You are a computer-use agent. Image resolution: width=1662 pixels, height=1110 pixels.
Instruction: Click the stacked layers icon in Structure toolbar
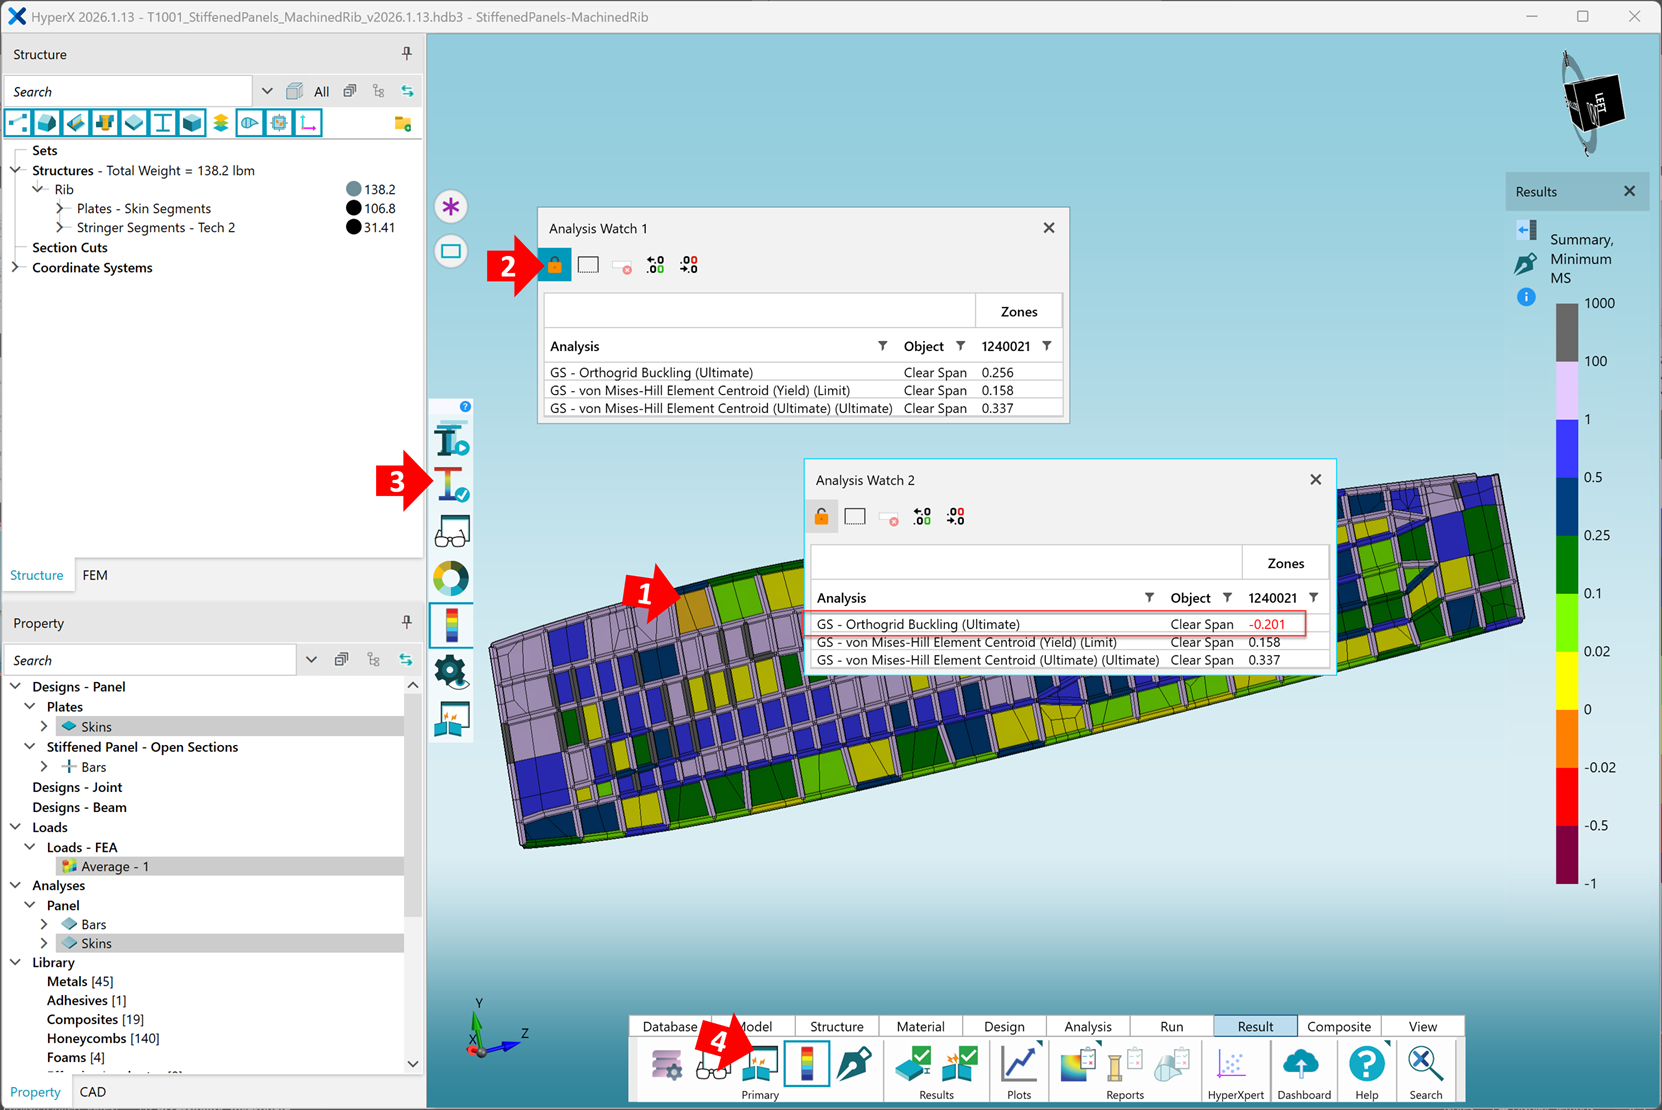221,123
